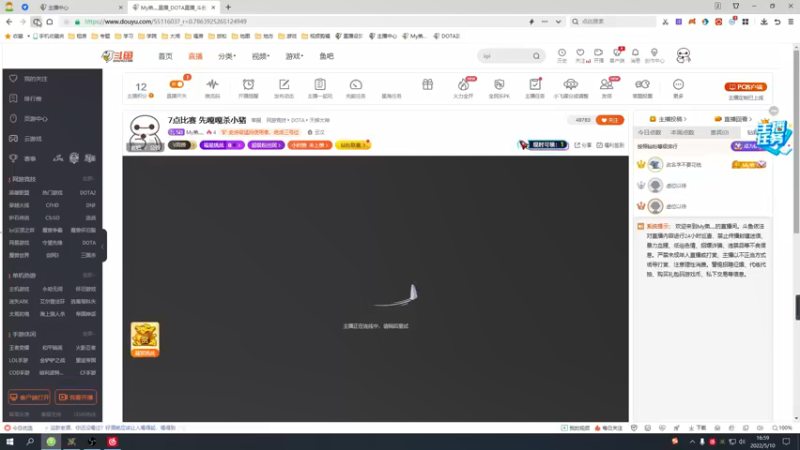This screenshot has width=800, height=450.
Task: Click the browser back arrow
Action: [x=9, y=22]
